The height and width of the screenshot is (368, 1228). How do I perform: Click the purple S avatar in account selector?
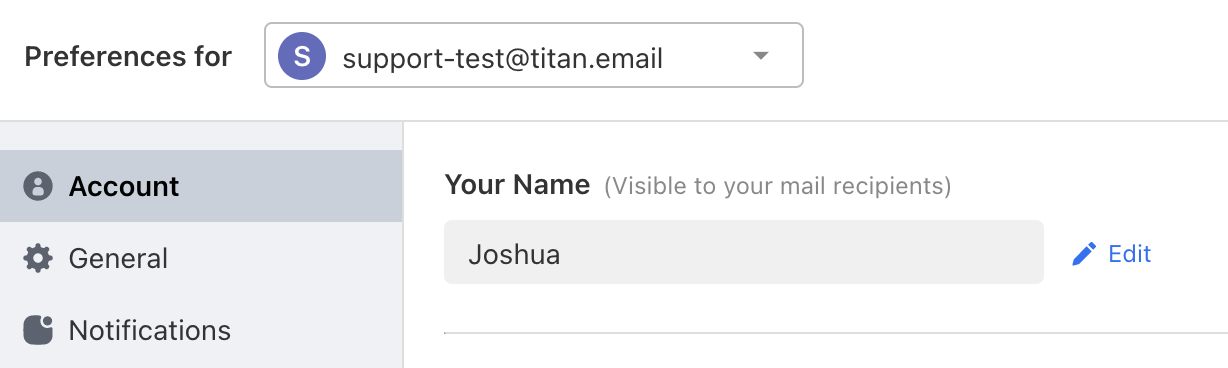[302, 56]
